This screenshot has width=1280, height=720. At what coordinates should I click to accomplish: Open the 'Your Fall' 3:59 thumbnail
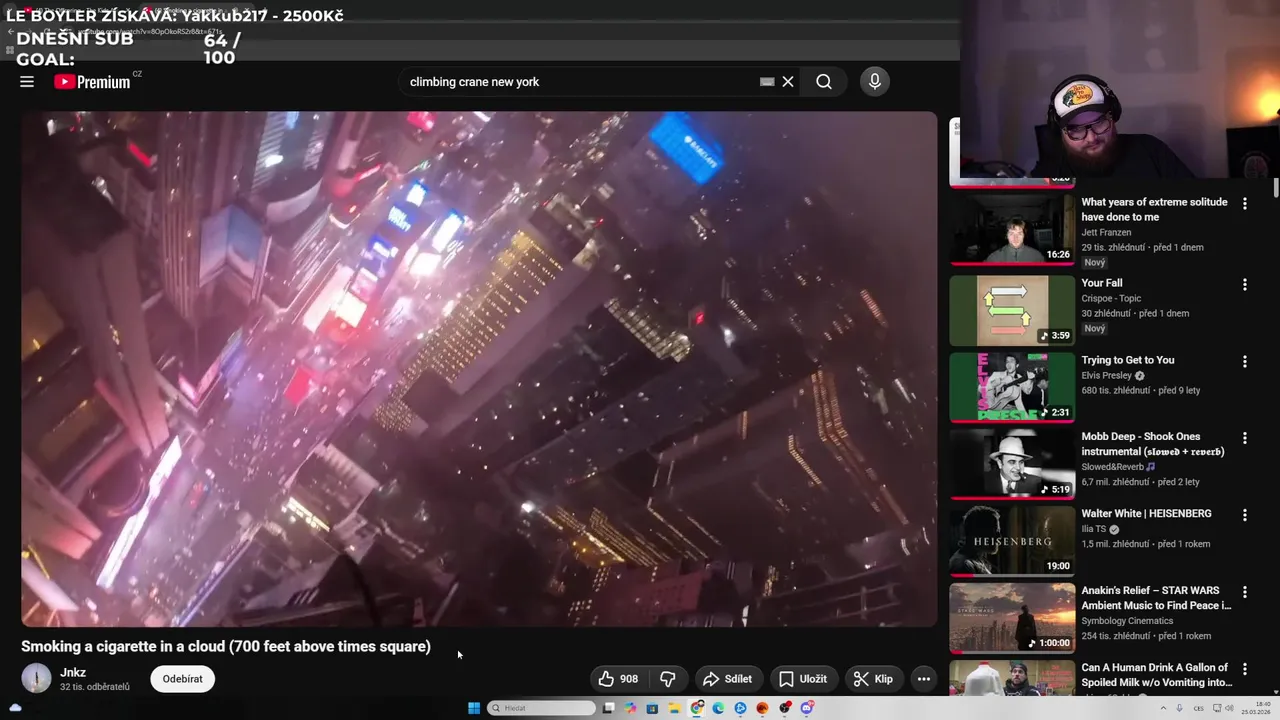click(x=1012, y=310)
